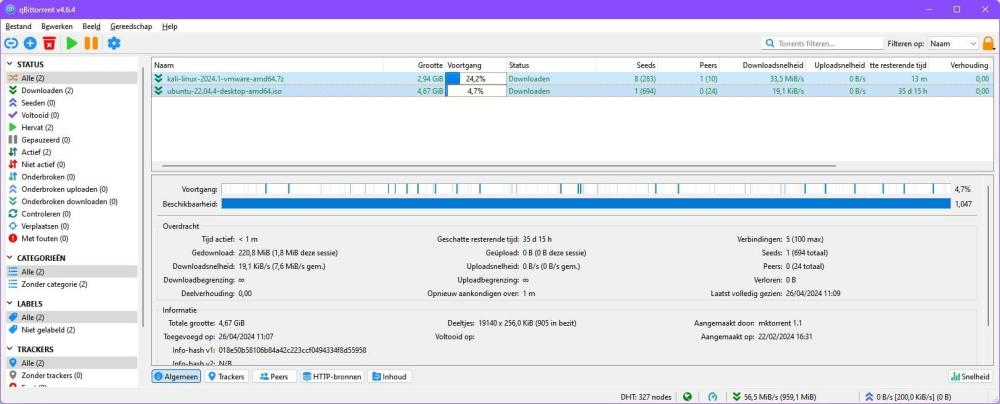The width and height of the screenshot is (1000, 404).
Task: Filter by Onderbroken uploaden (0)
Action: [71, 190]
